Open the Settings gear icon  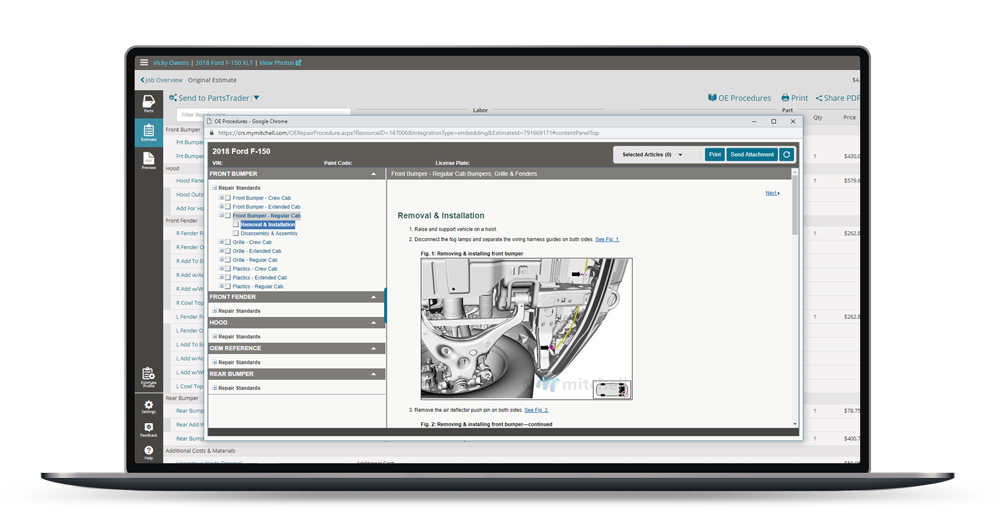(x=148, y=407)
